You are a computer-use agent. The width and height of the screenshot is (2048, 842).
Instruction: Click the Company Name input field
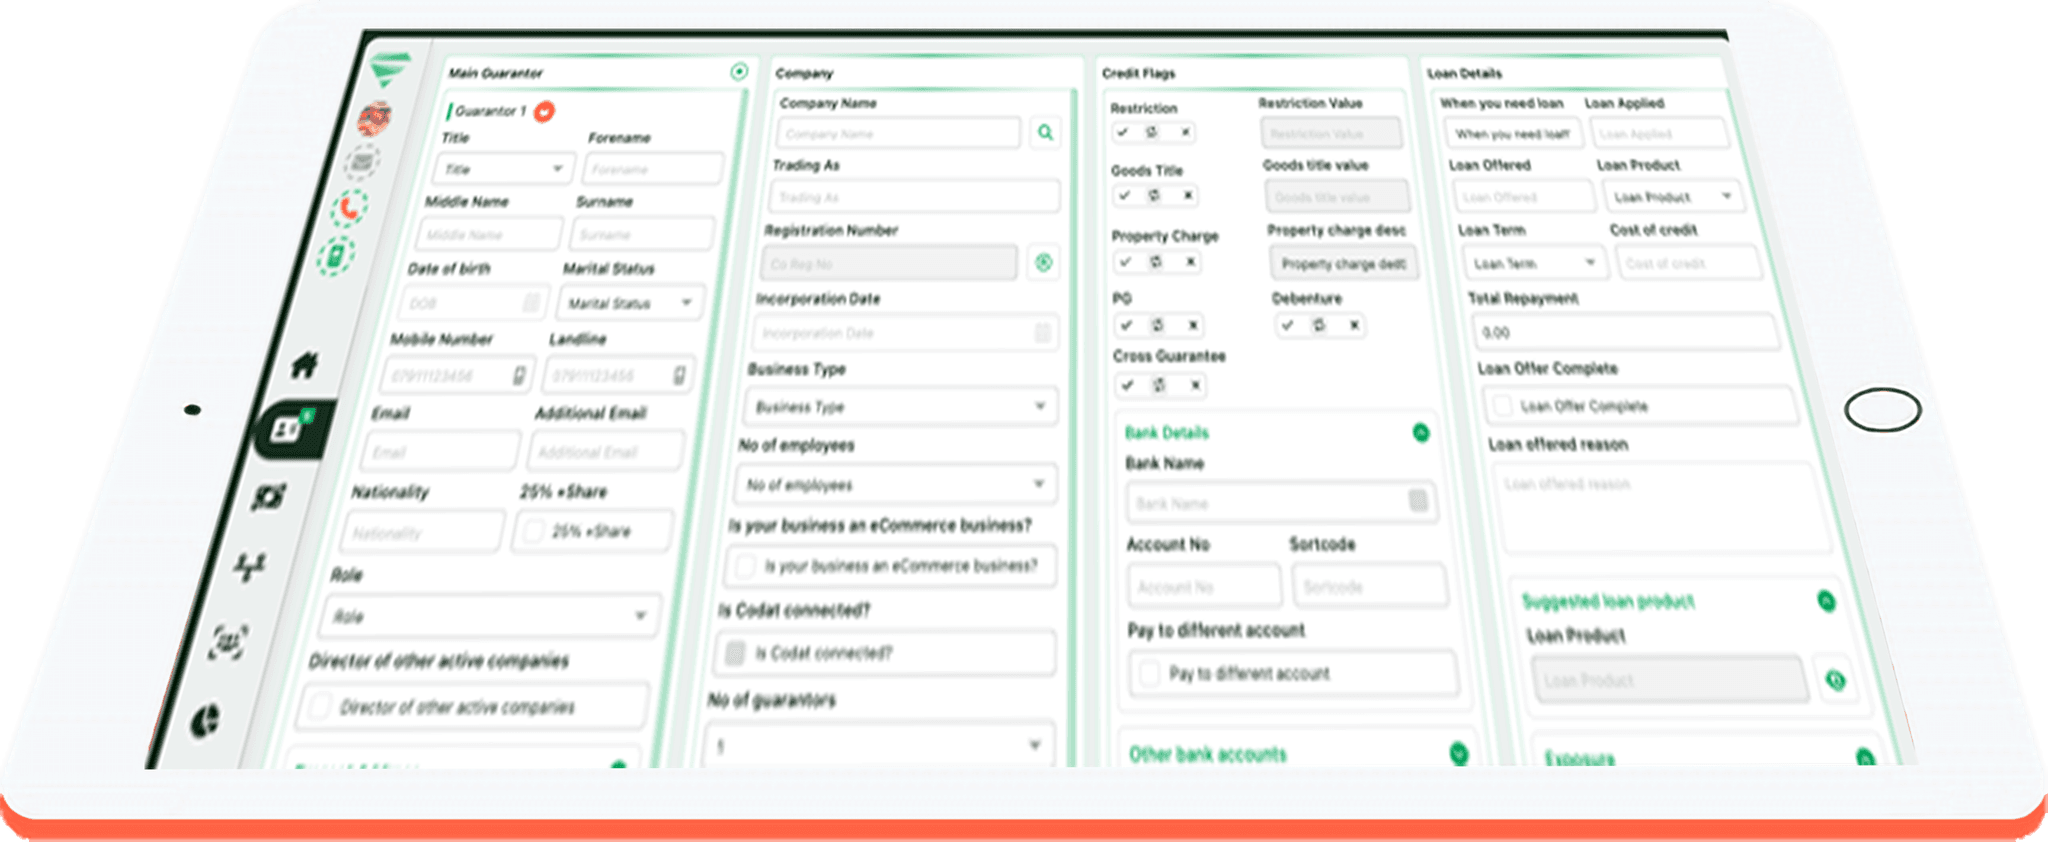[x=898, y=133]
